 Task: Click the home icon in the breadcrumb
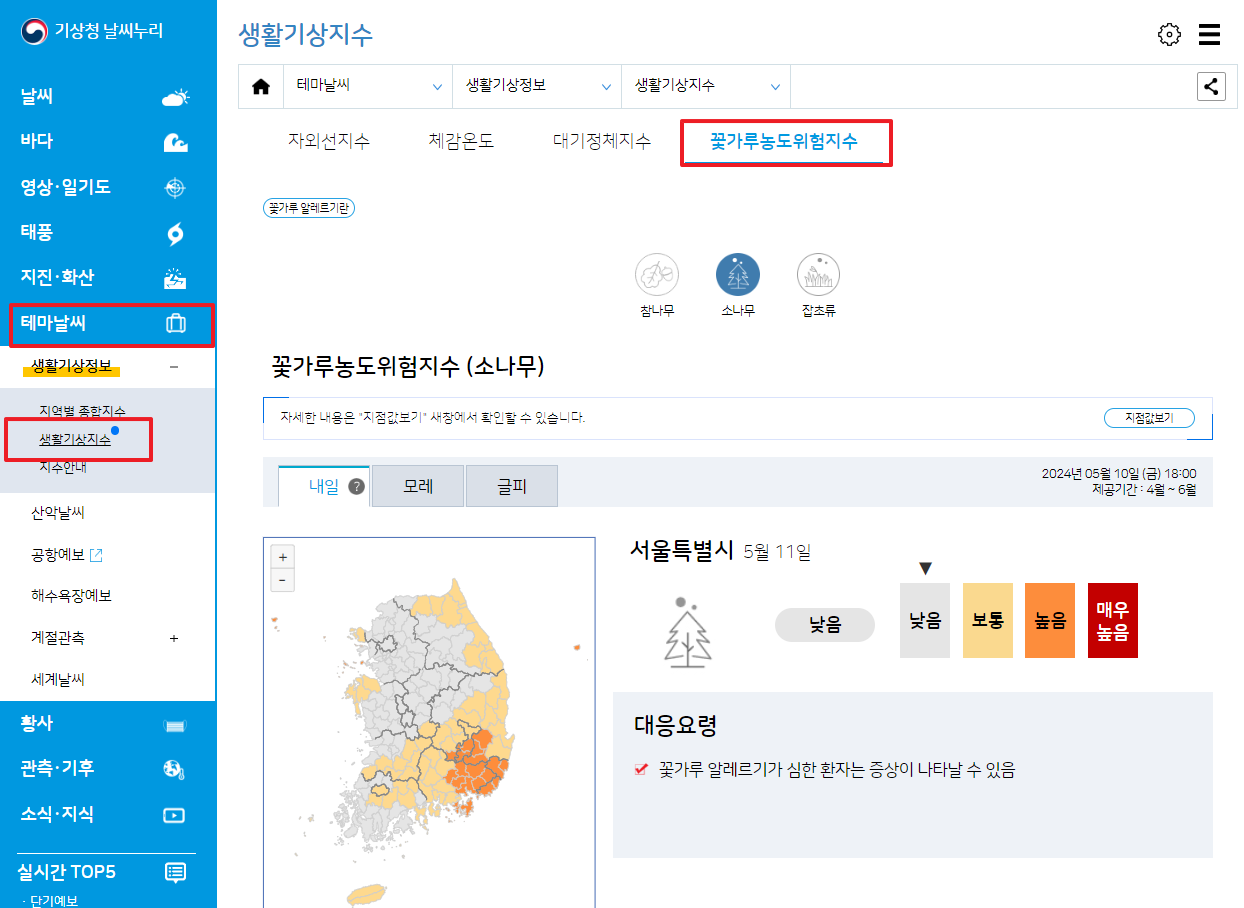(x=261, y=86)
